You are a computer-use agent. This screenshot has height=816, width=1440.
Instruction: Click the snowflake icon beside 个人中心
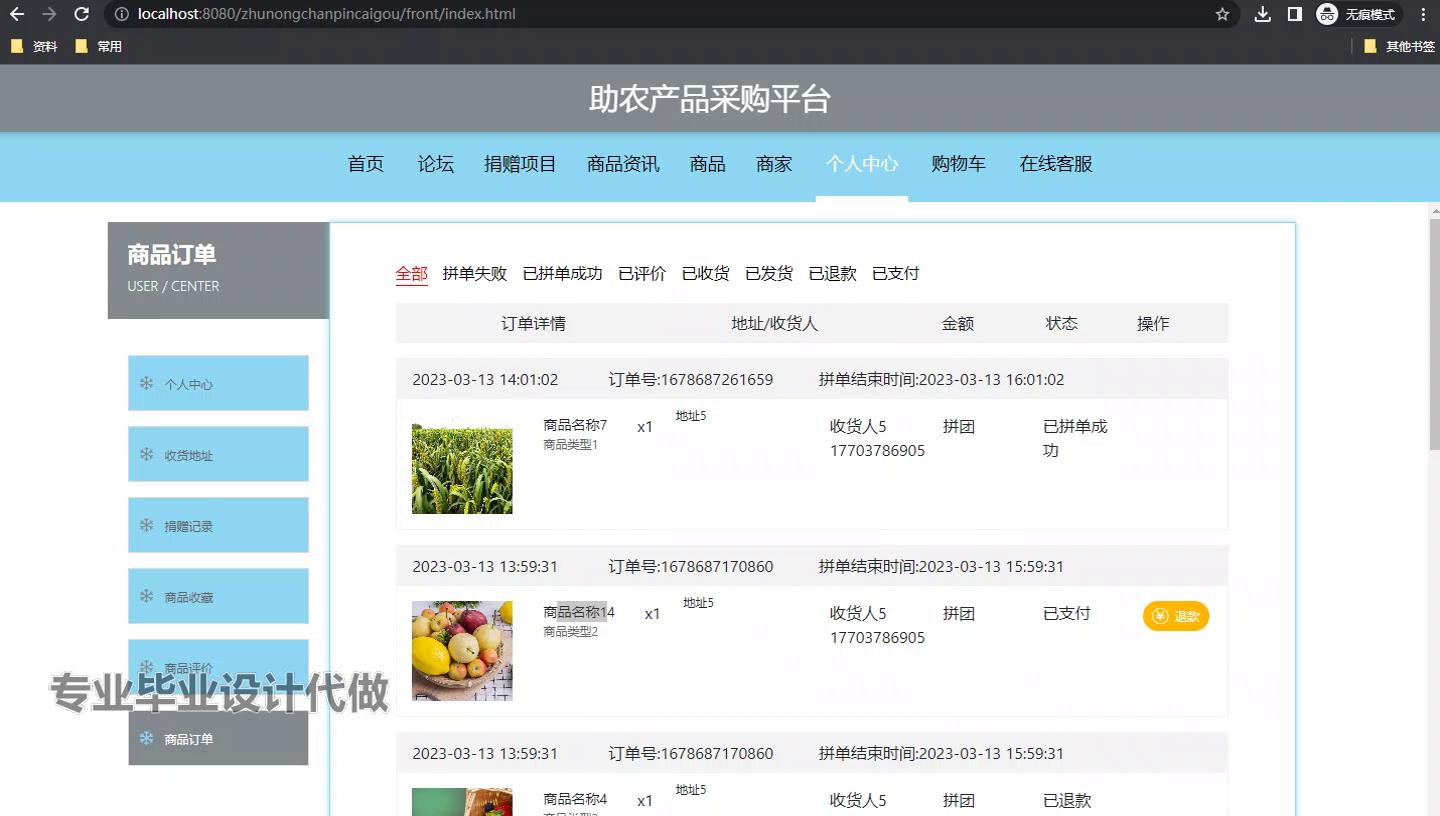[x=146, y=383]
